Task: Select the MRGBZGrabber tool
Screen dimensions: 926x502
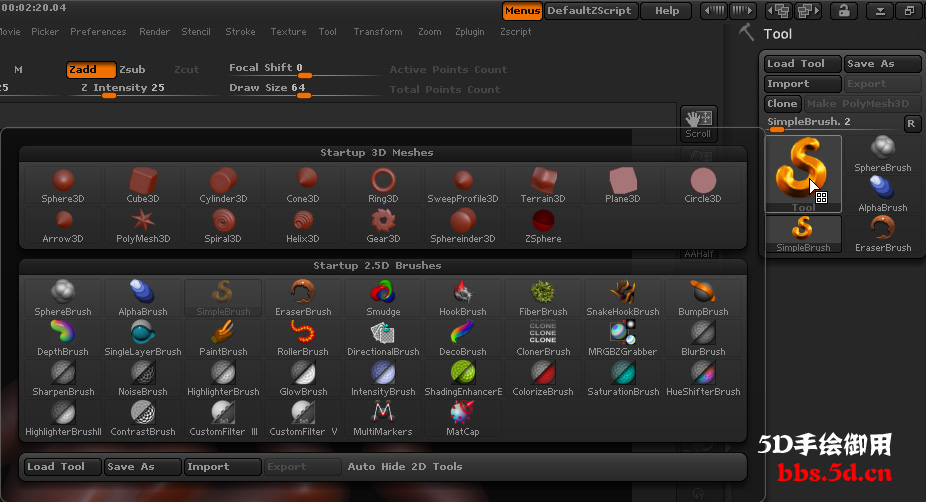Action: (x=623, y=338)
